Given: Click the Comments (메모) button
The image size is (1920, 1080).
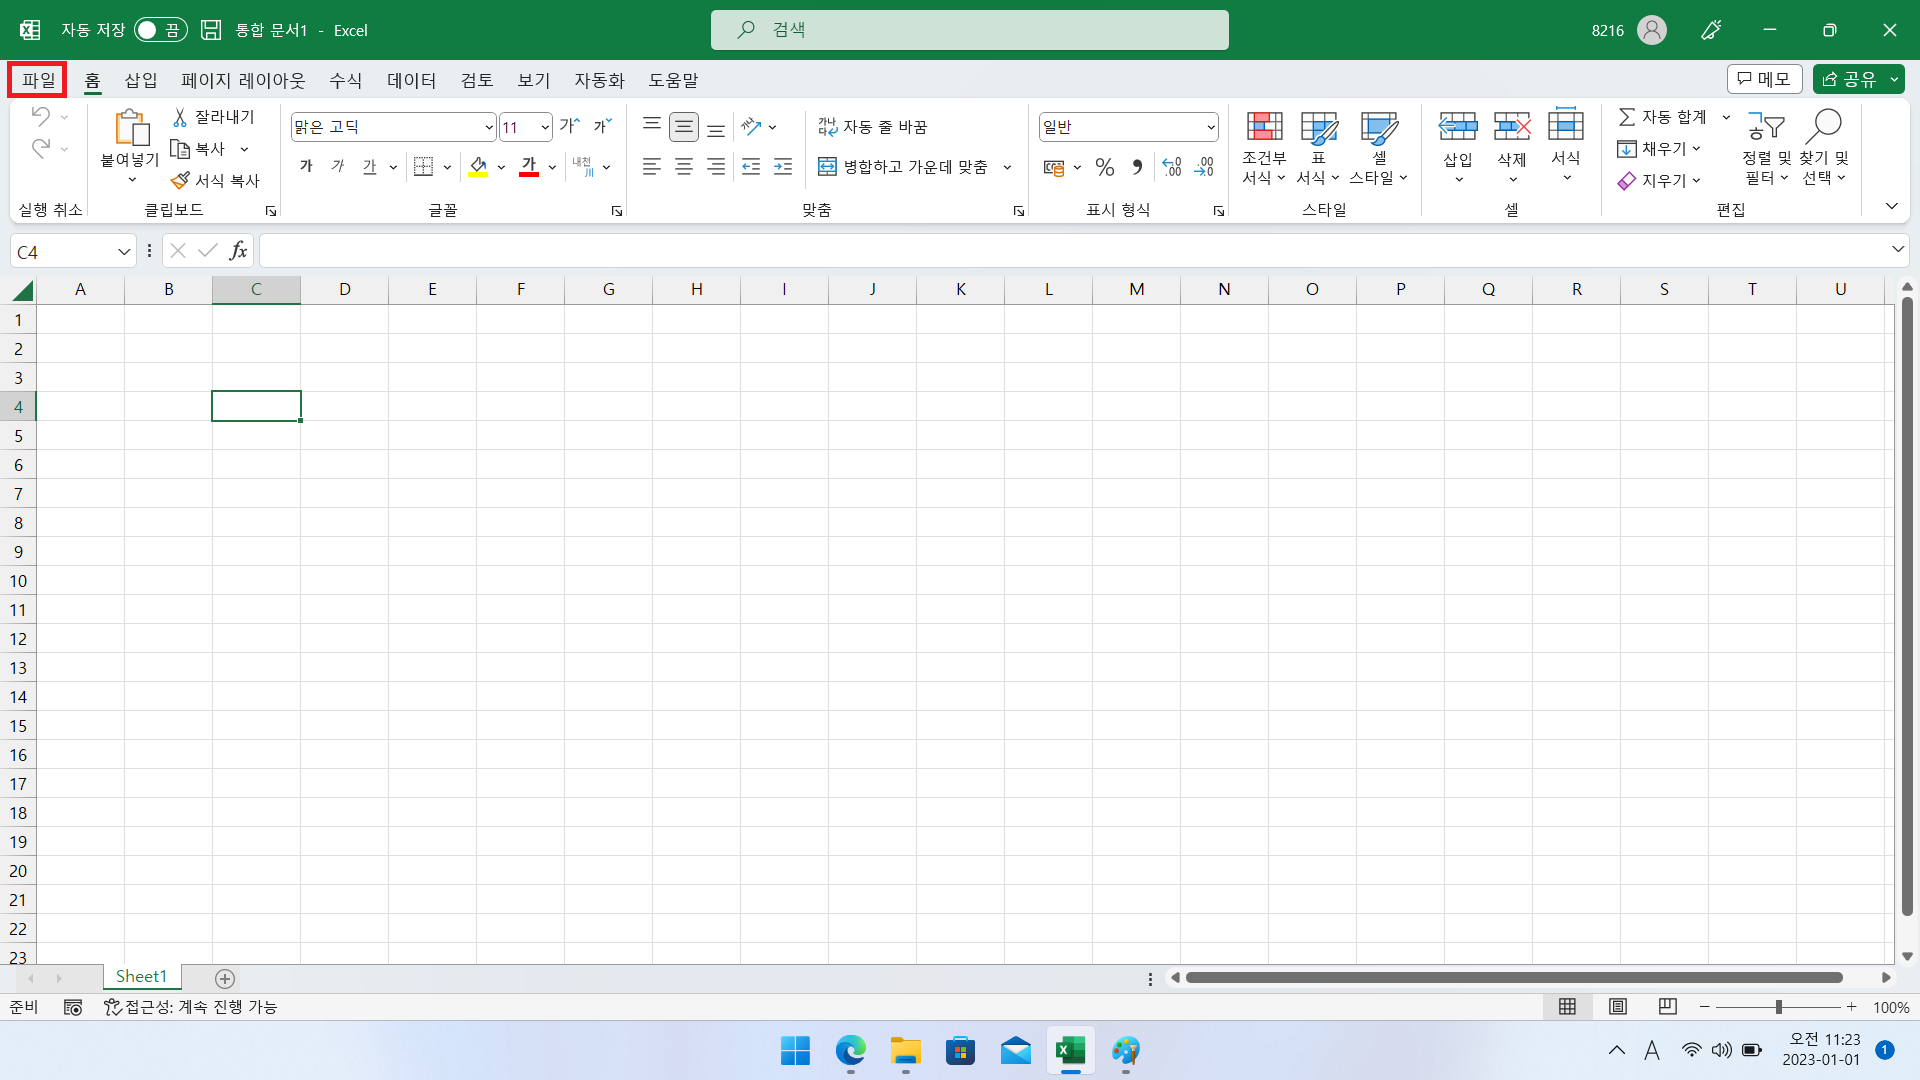Looking at the screenshot, I should [x=1764, y=79].
